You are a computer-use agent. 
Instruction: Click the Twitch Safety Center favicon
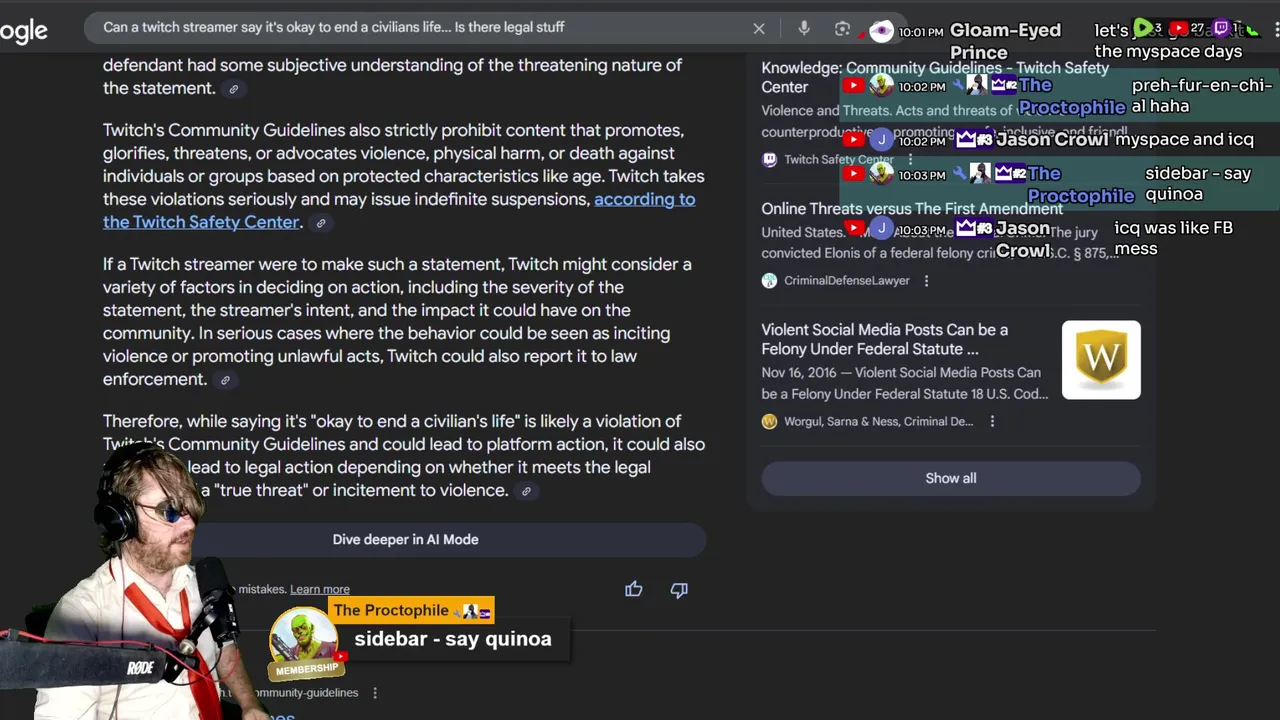click(769, 159)
